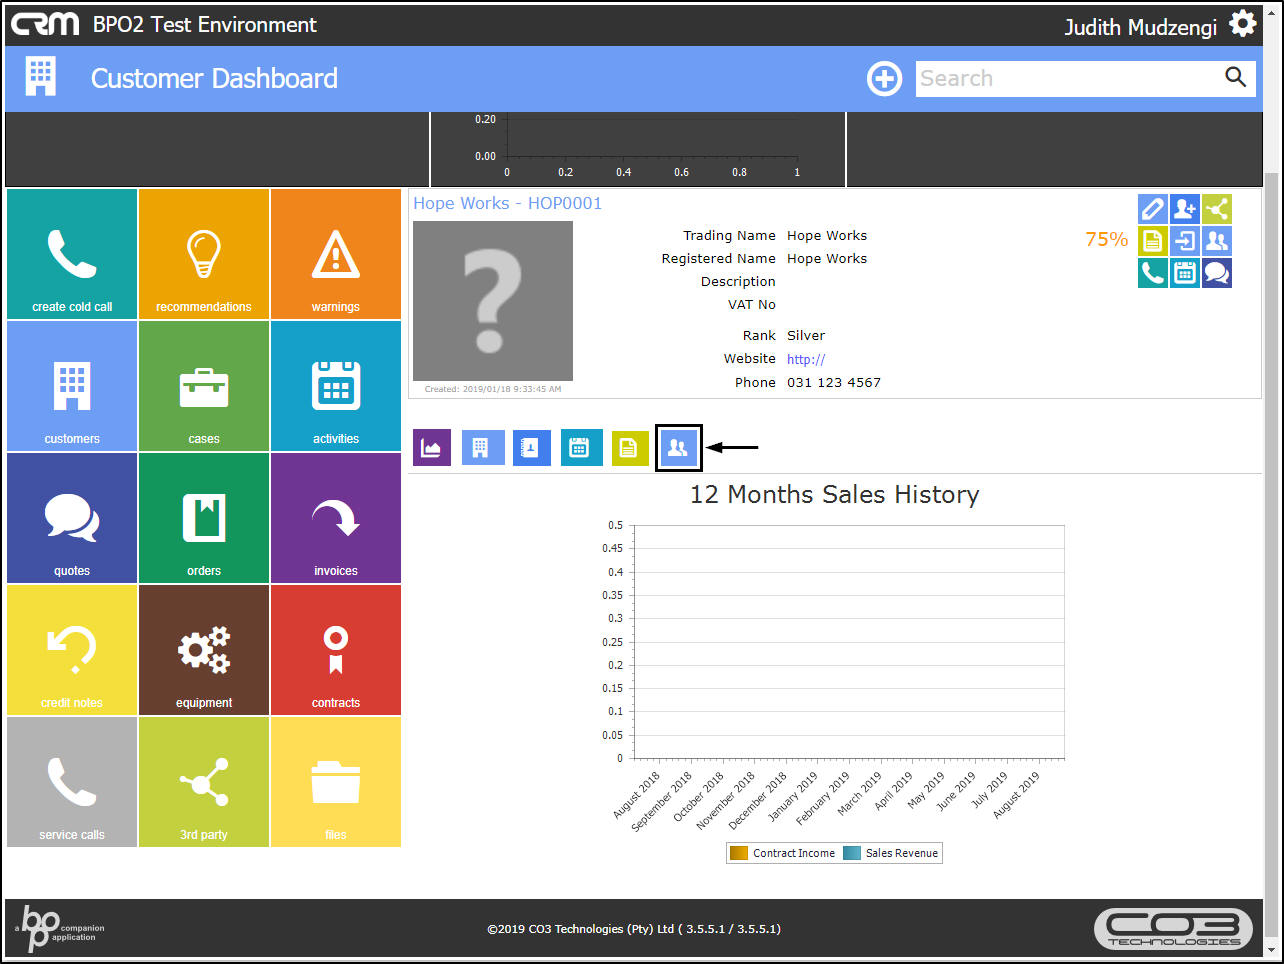Image resolution: width=1284 pixels, height=964 pixels.
Task: Open the settings gear beside Judith Mudzengi
Action: coord(1243,24)
